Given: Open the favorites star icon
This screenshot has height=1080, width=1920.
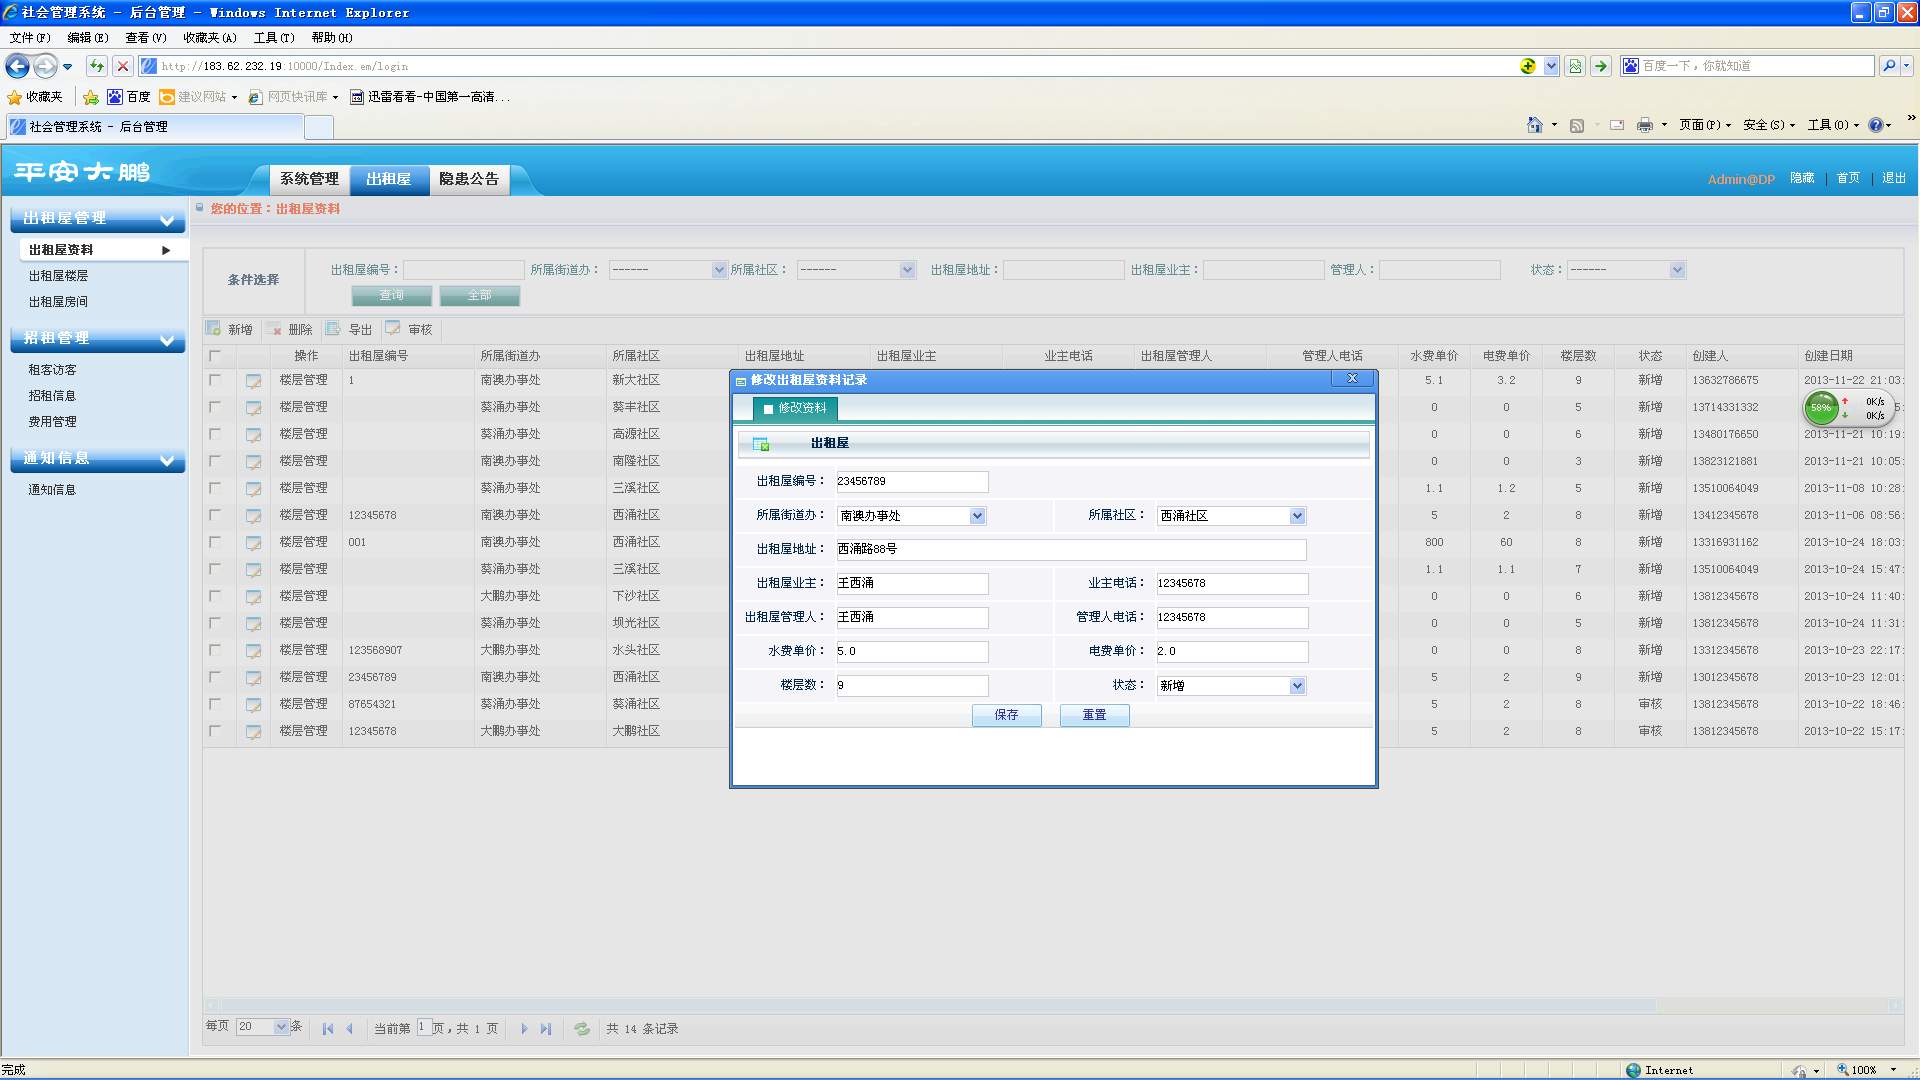Looking at the screenshot, I should [14, 97].
